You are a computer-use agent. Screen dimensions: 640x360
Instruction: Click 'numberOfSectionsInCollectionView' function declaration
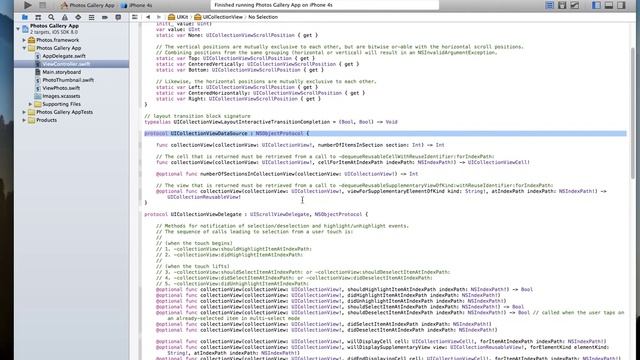287,174
